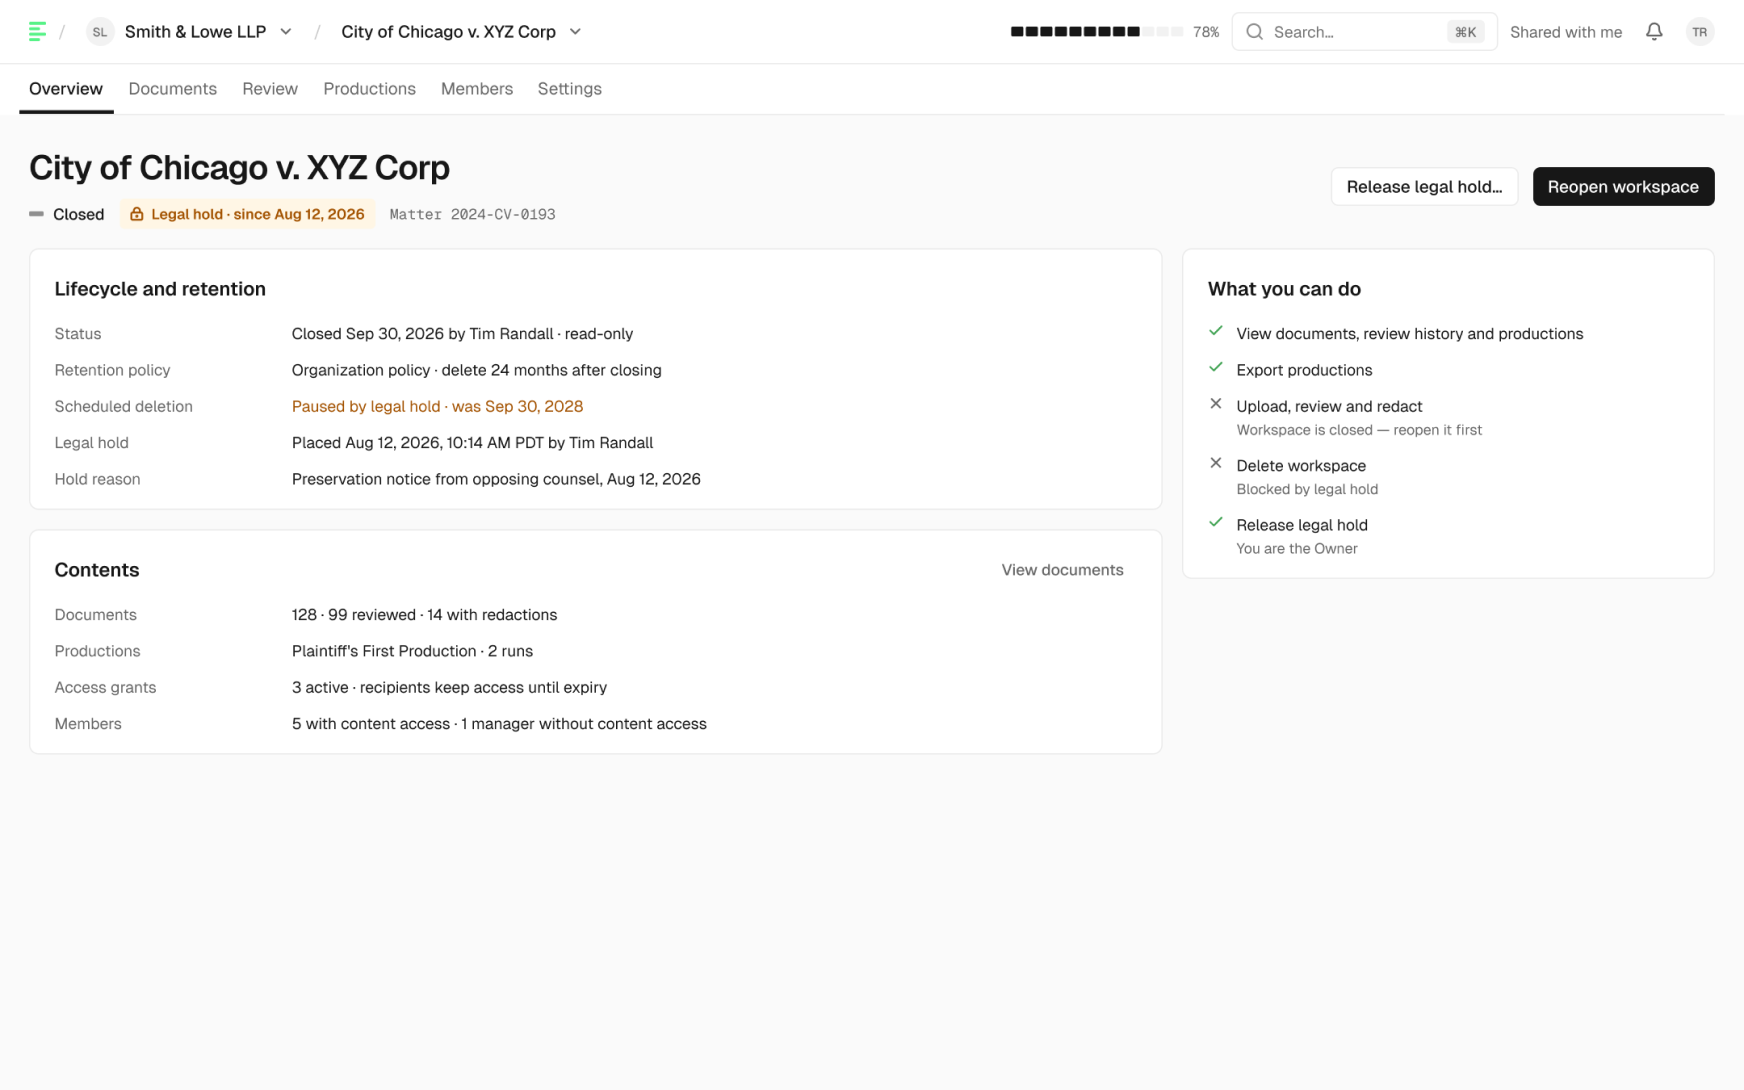
Task: Click the ⌘K shortcut badge
Action: click(x=1465, y=32)
